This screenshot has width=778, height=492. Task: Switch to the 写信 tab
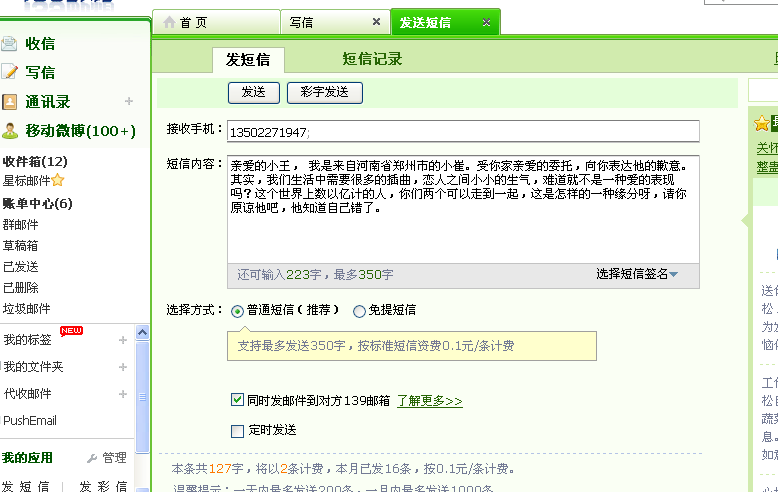[x=335, y=22]
